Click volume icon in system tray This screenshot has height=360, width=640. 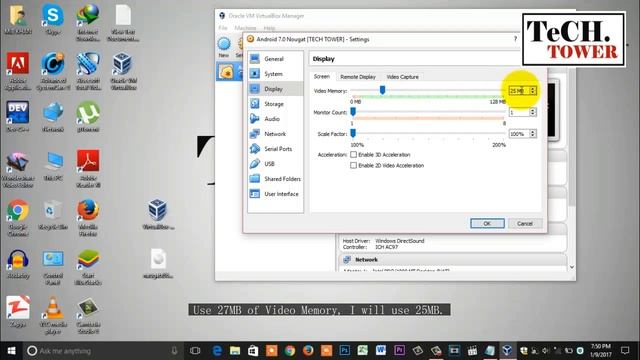point(546,351)
